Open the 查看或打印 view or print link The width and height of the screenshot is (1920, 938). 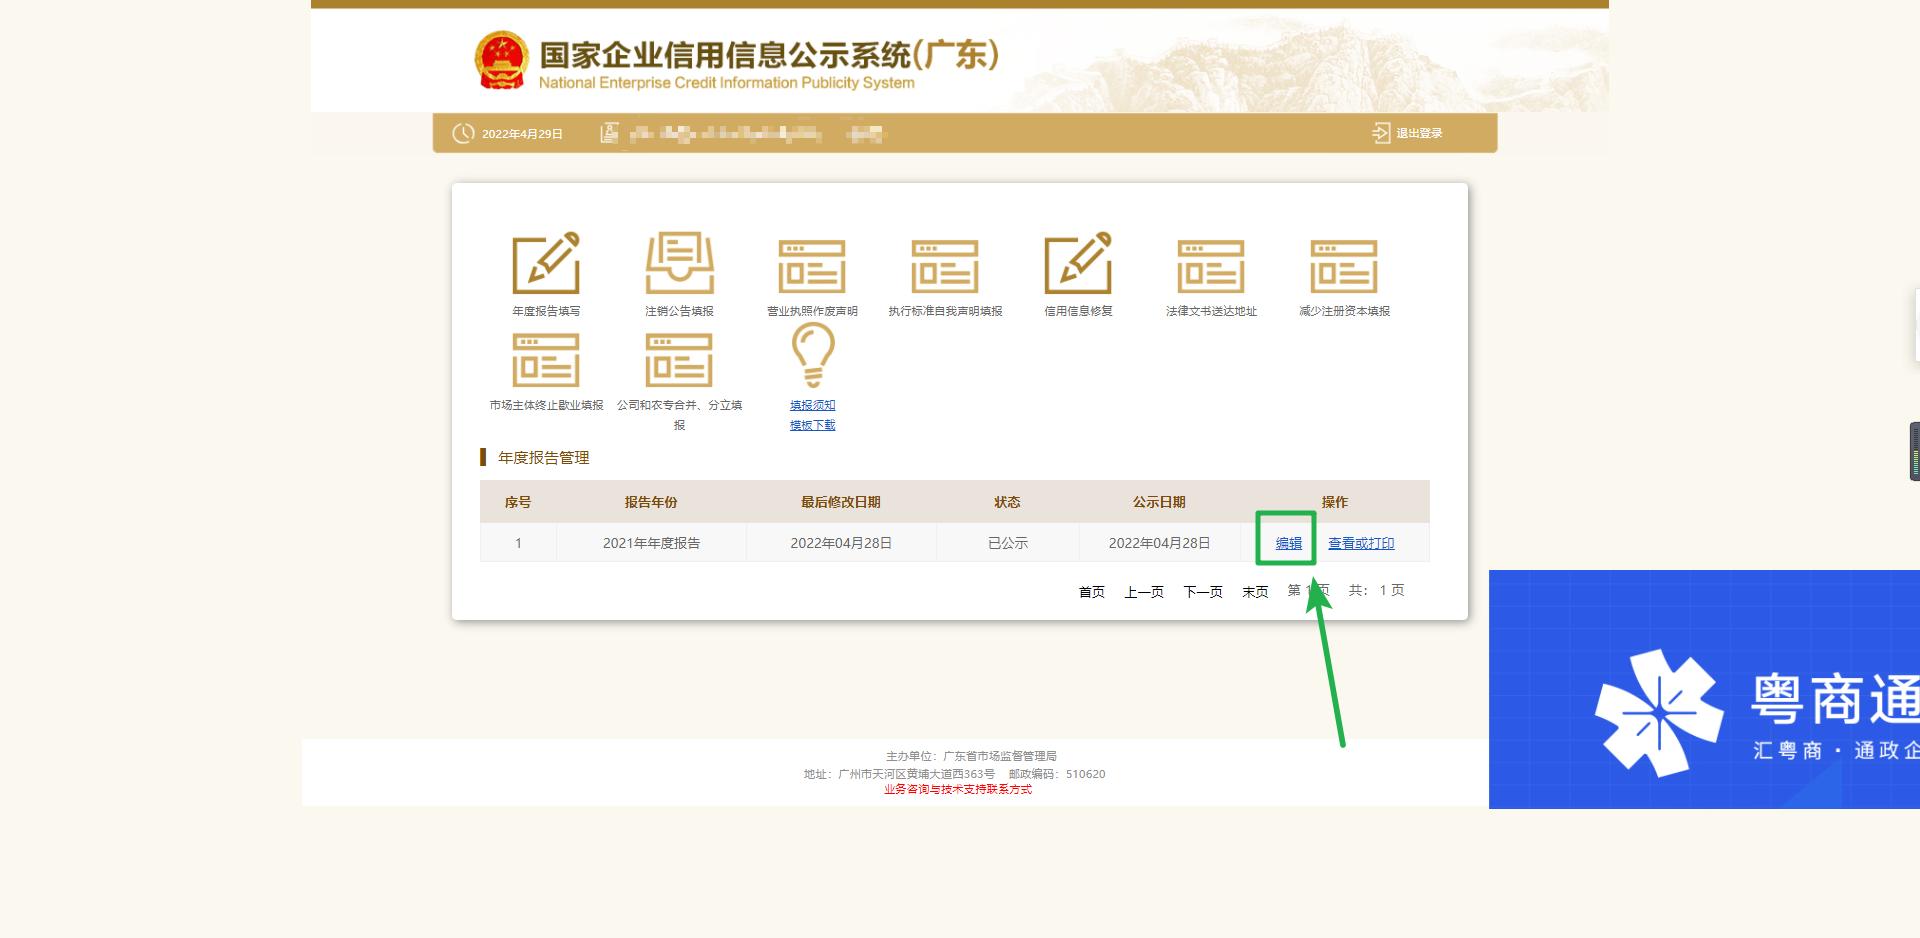(1360, 543)
